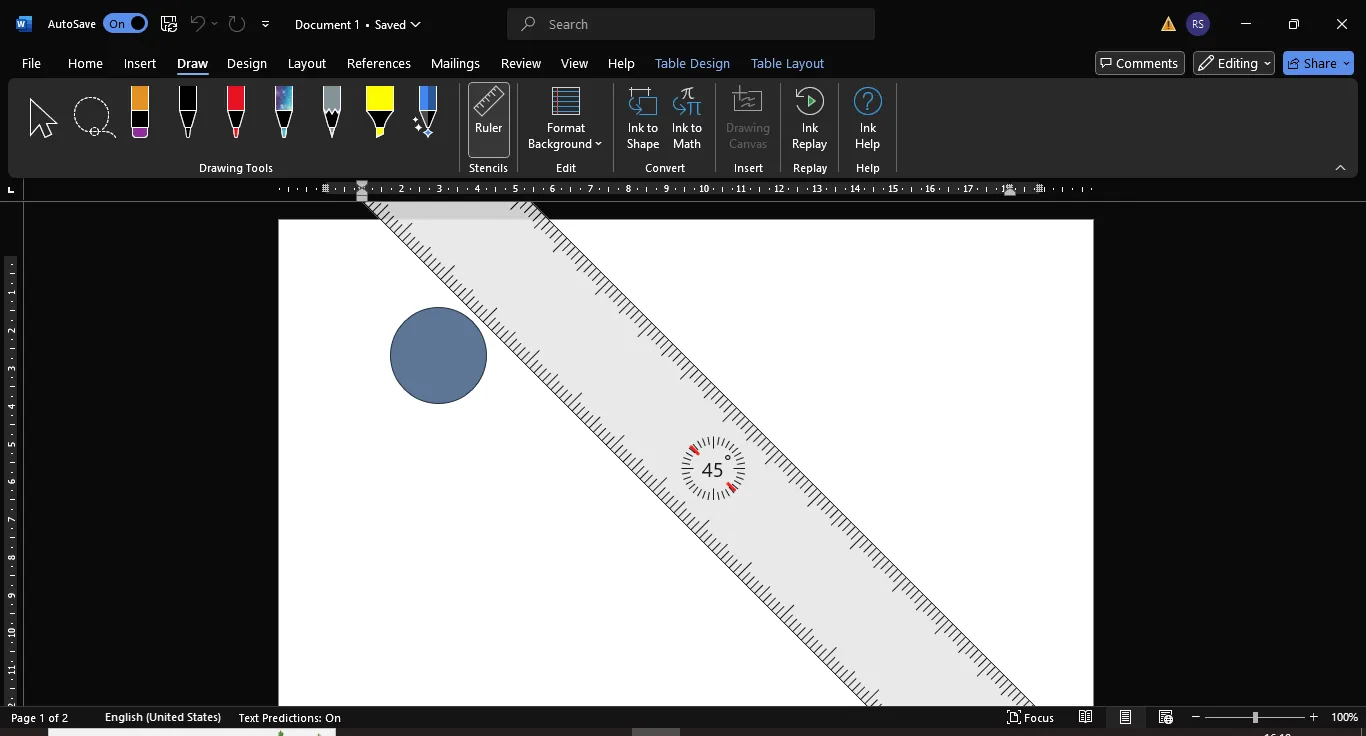Switch to the References tab

click(x=379, y=63)
